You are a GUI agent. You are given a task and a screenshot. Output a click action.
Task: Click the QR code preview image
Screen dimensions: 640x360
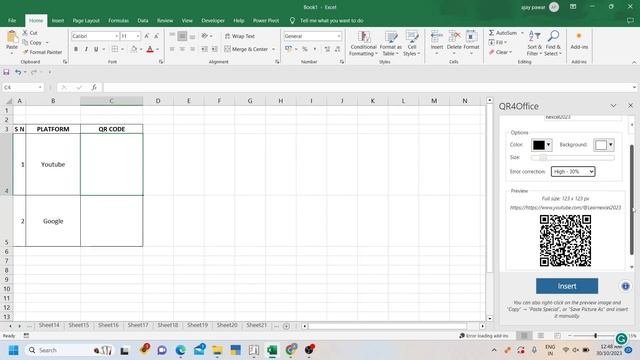point(565,241)
